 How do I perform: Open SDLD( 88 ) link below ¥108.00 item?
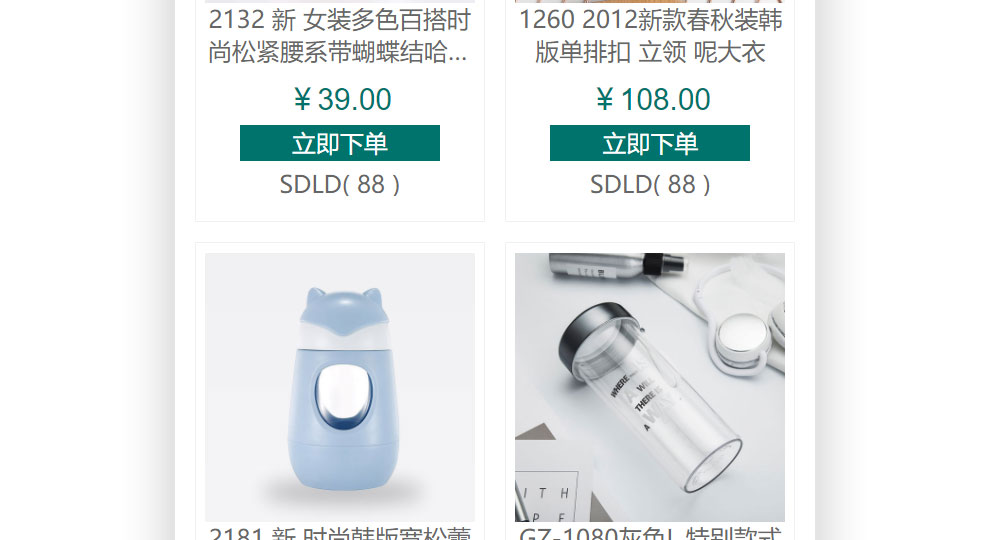(650, 184)
